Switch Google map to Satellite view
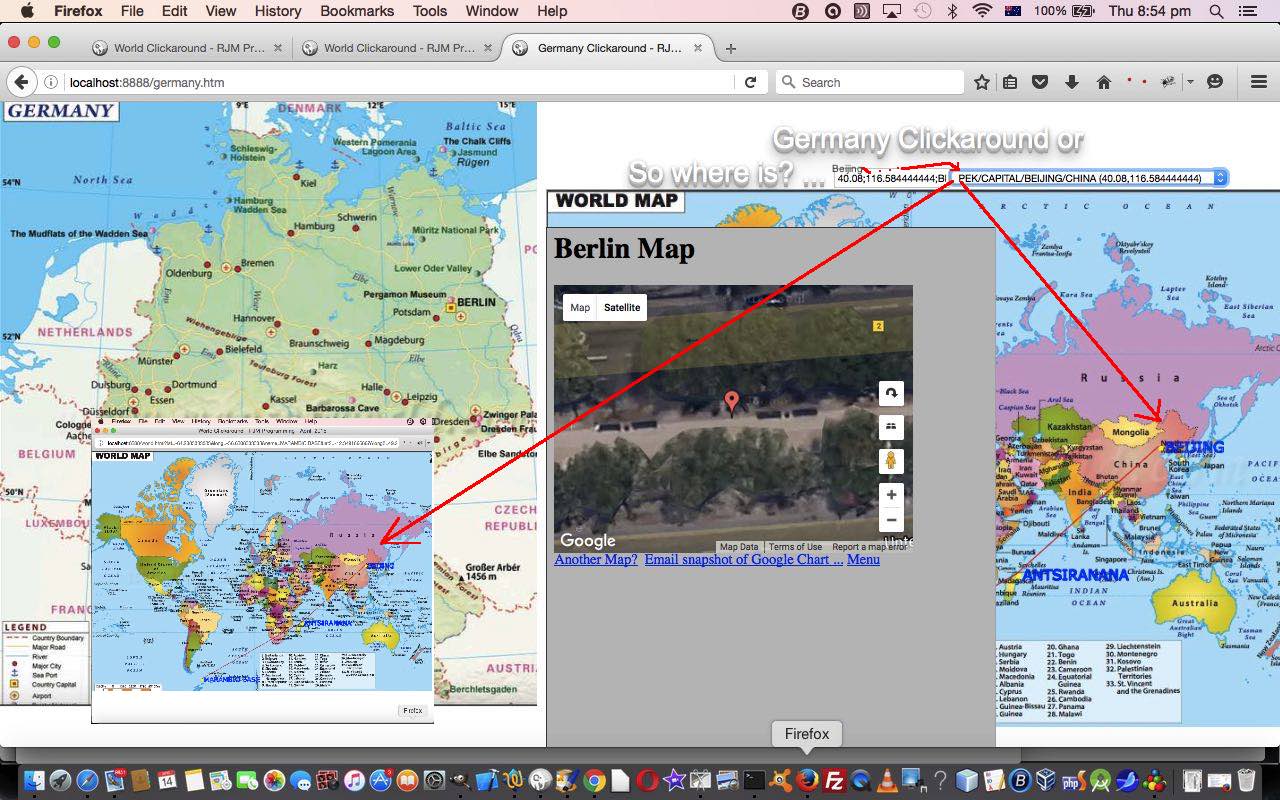The height and width of the screenshot is (800, 1280). point(622,307)
